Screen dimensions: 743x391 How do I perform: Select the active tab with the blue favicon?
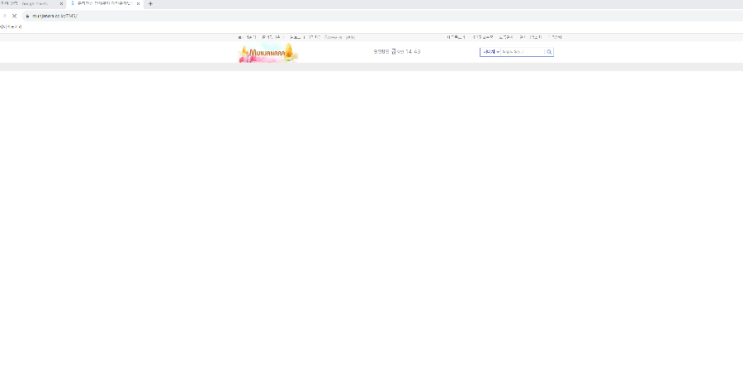tap(104, 4)
